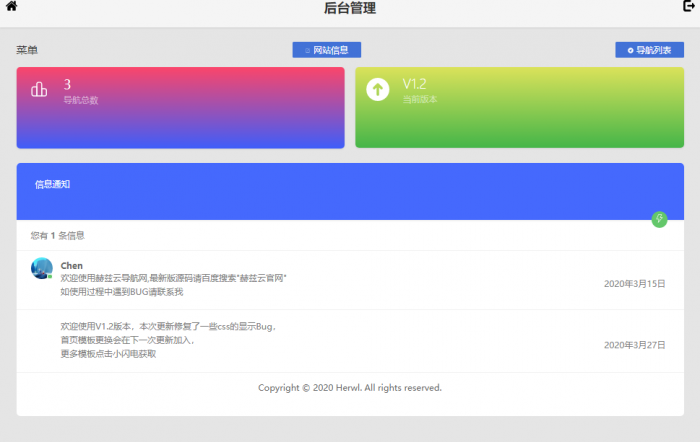Screen dimensions: 700x442
Task: Click the logout icon at top right
Action: [x=688, y=7]
